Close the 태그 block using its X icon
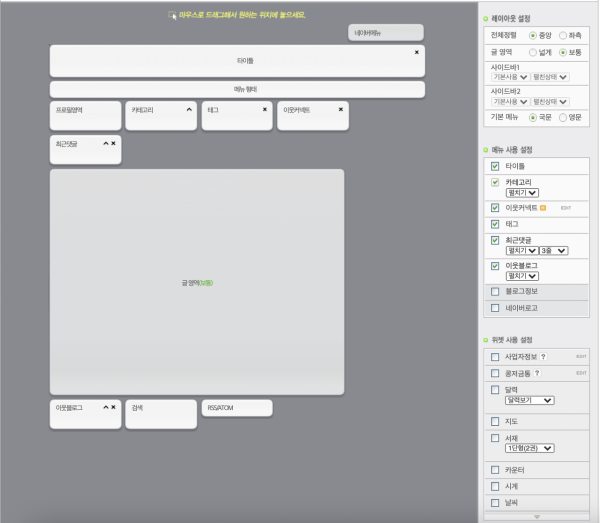 [x=265, y=109]
